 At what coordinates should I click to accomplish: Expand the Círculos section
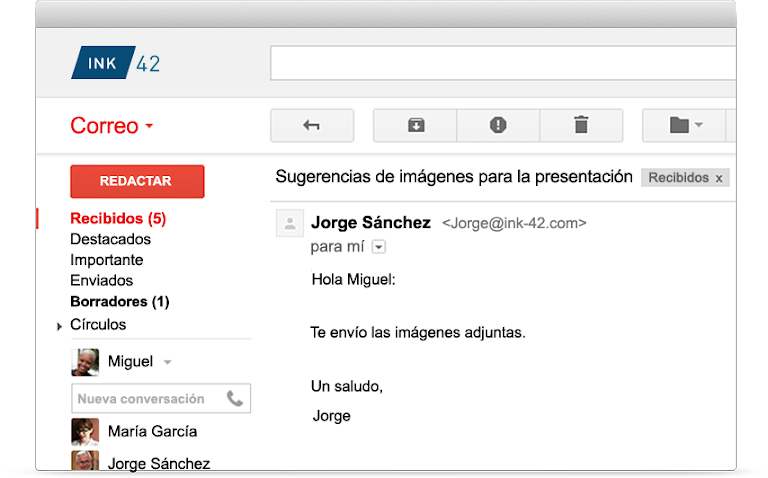click(x=60, y=326)
